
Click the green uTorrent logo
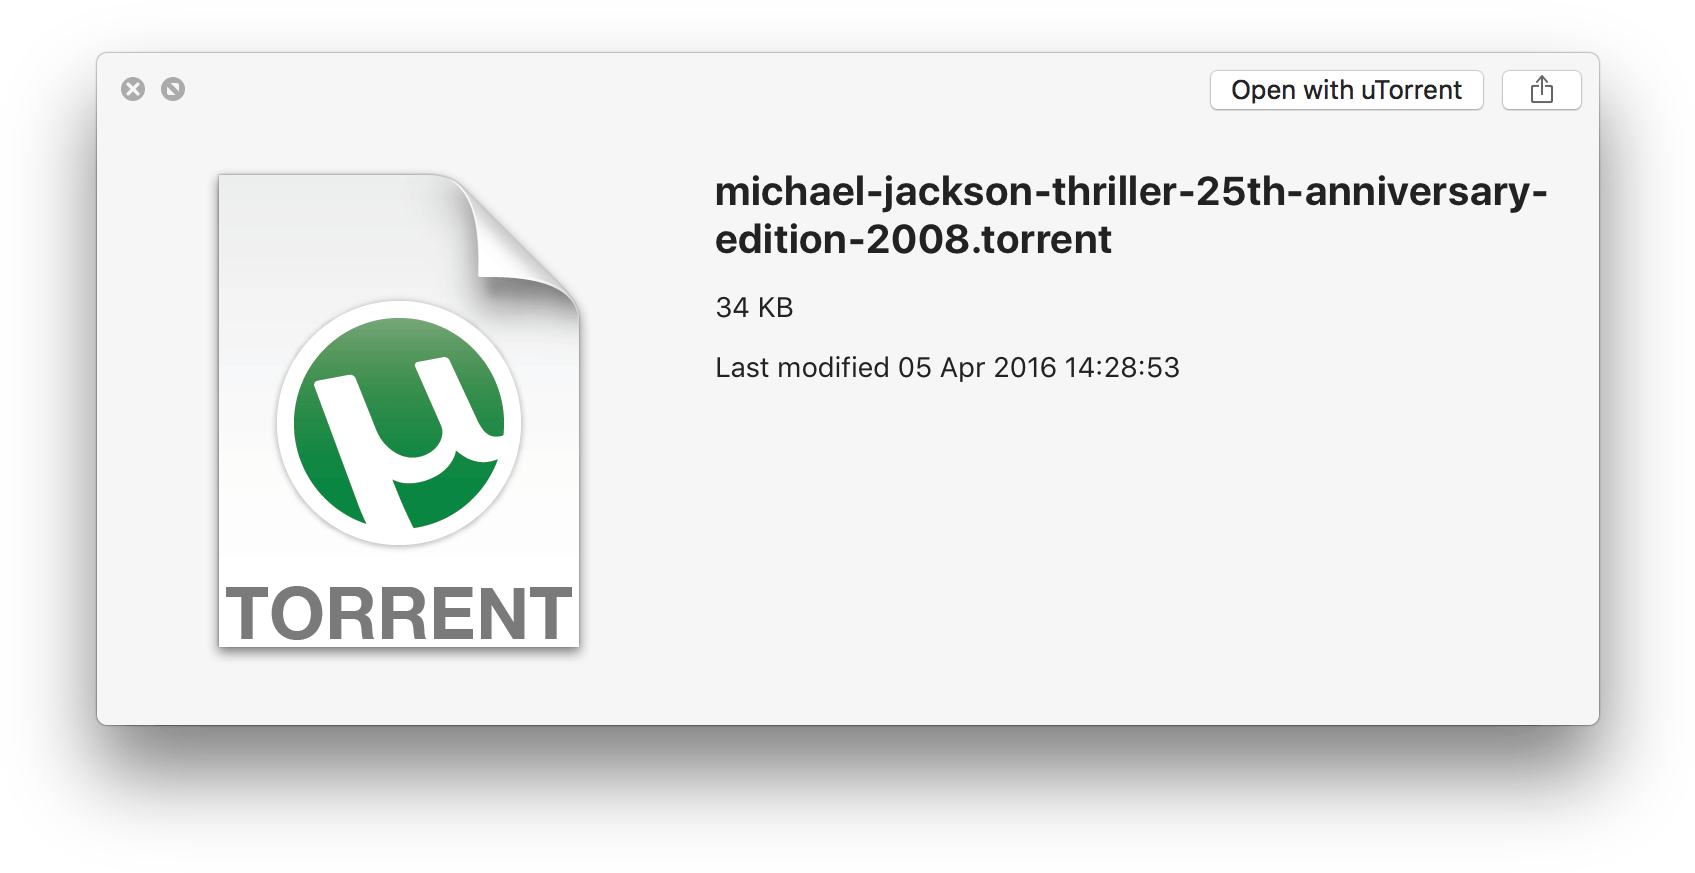pos(399,423)
